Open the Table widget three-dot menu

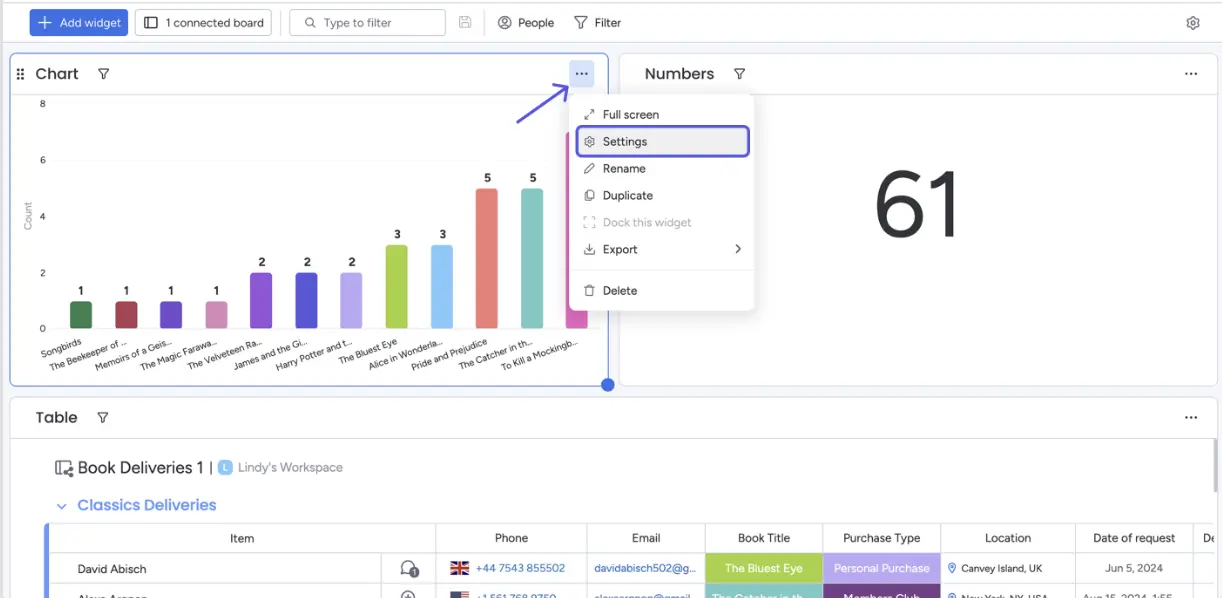[x=1190, y=418]
